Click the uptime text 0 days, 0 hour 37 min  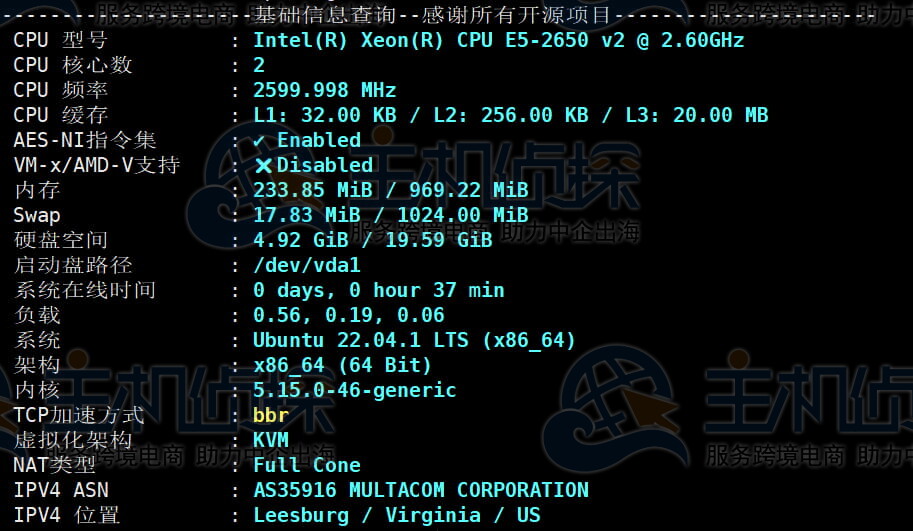pos(378,291)
